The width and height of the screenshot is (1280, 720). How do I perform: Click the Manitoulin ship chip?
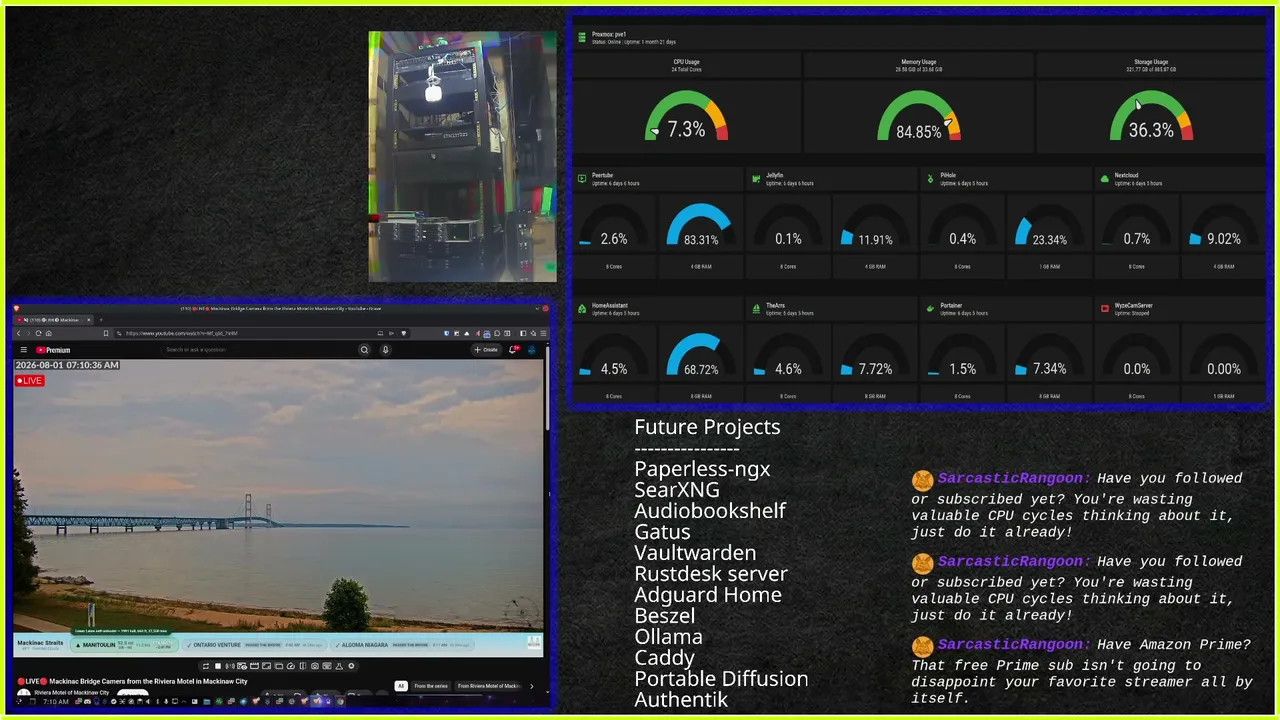pyautogui.click(x=123, y=645)
